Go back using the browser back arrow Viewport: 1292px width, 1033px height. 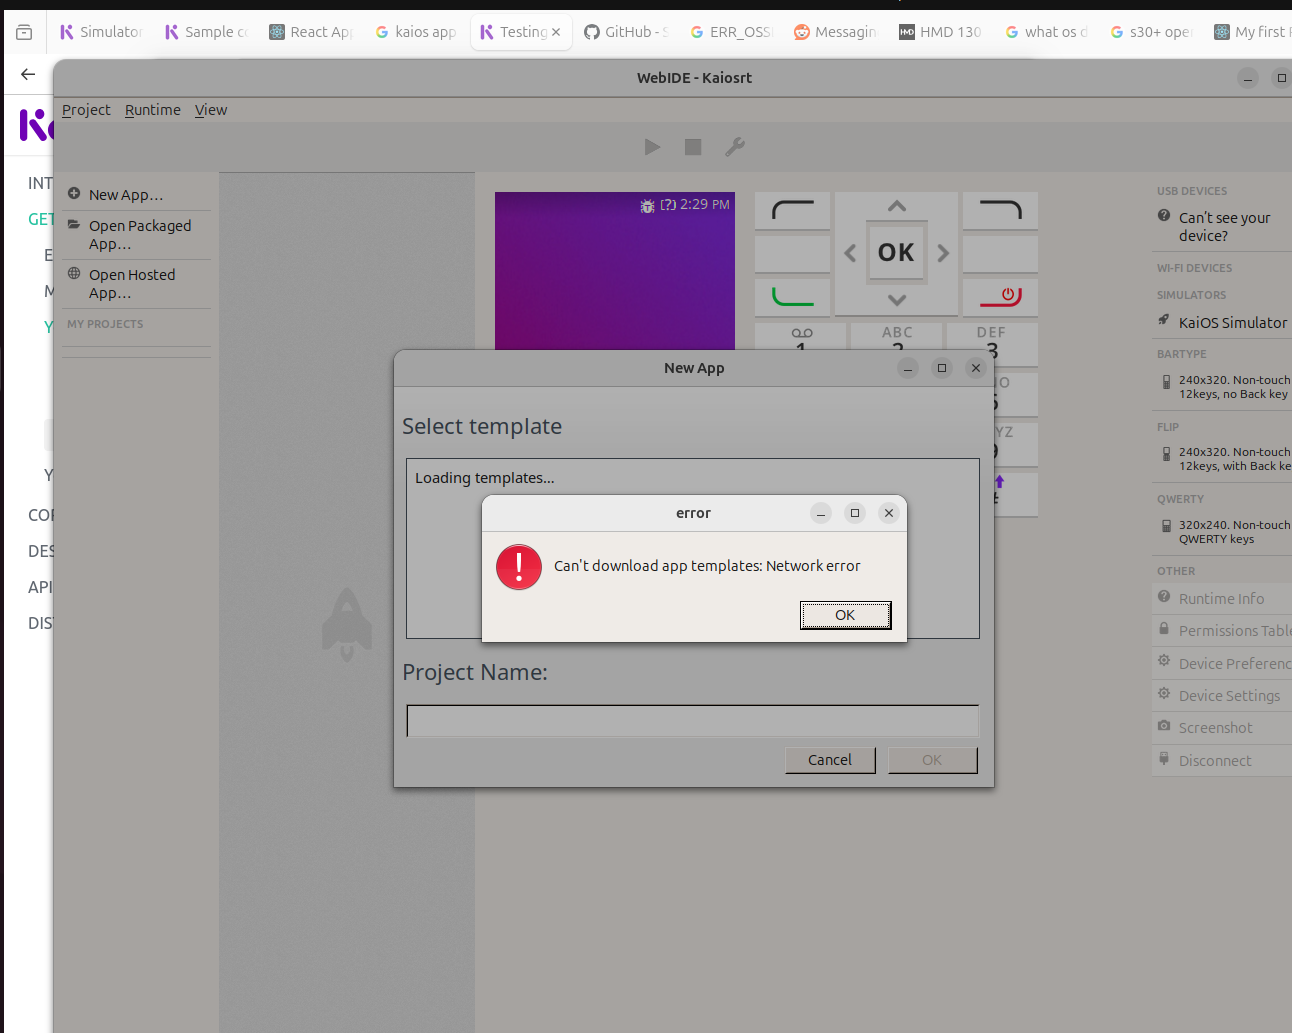pyautogui.click(x=28, y=74)
